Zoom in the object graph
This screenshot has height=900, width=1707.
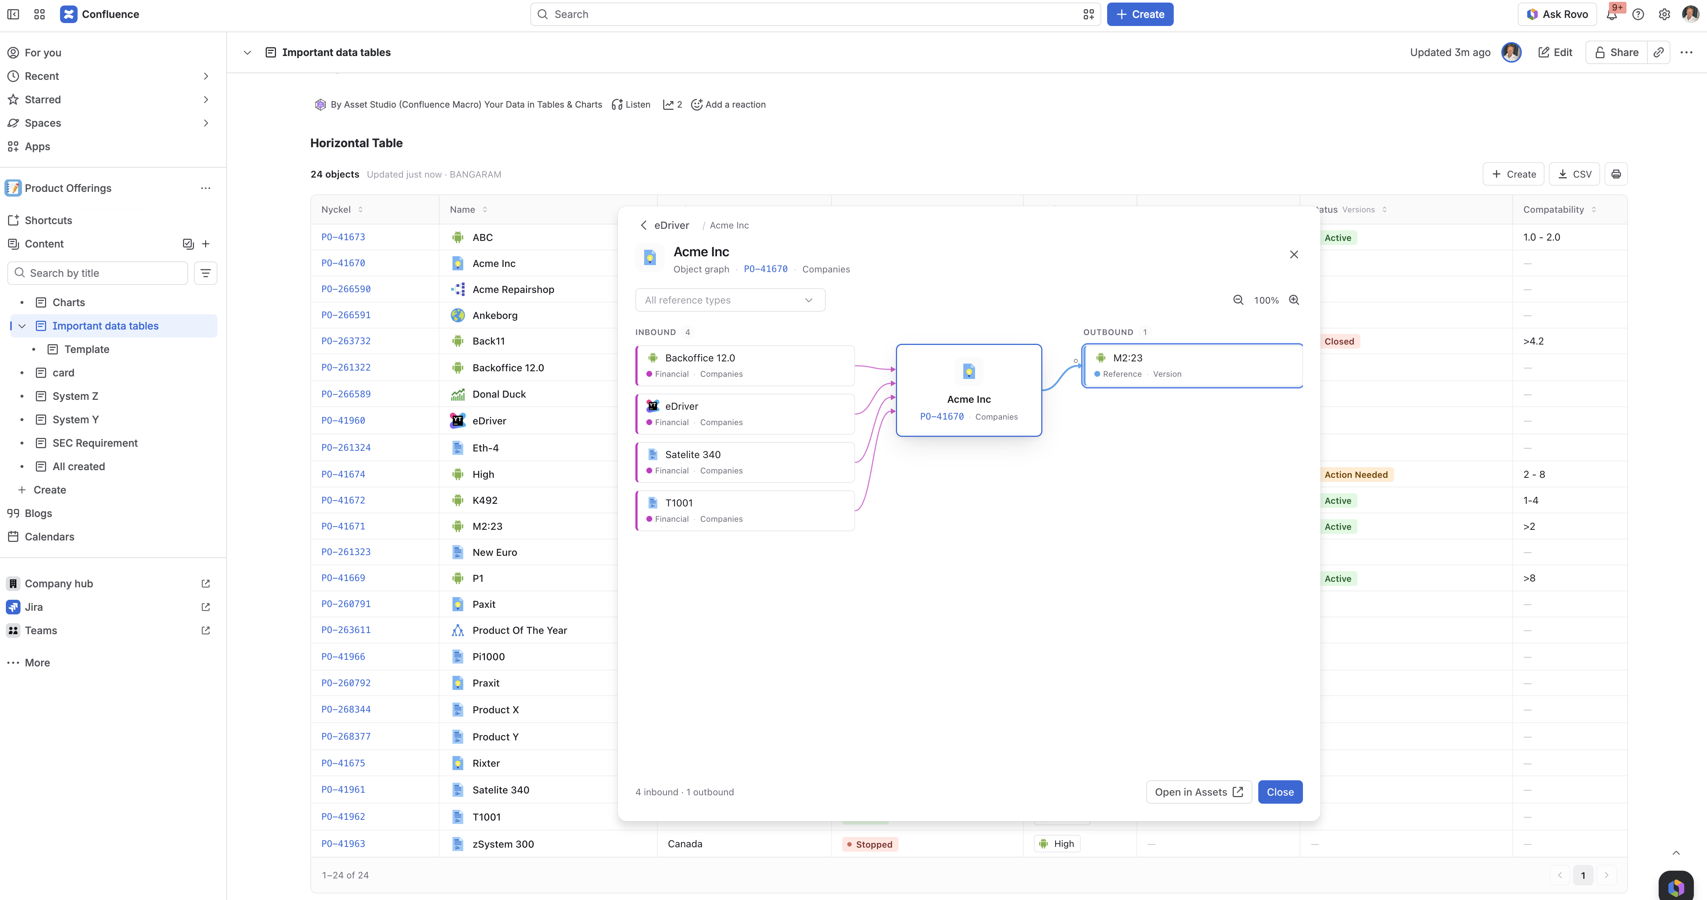(1294, 300)
